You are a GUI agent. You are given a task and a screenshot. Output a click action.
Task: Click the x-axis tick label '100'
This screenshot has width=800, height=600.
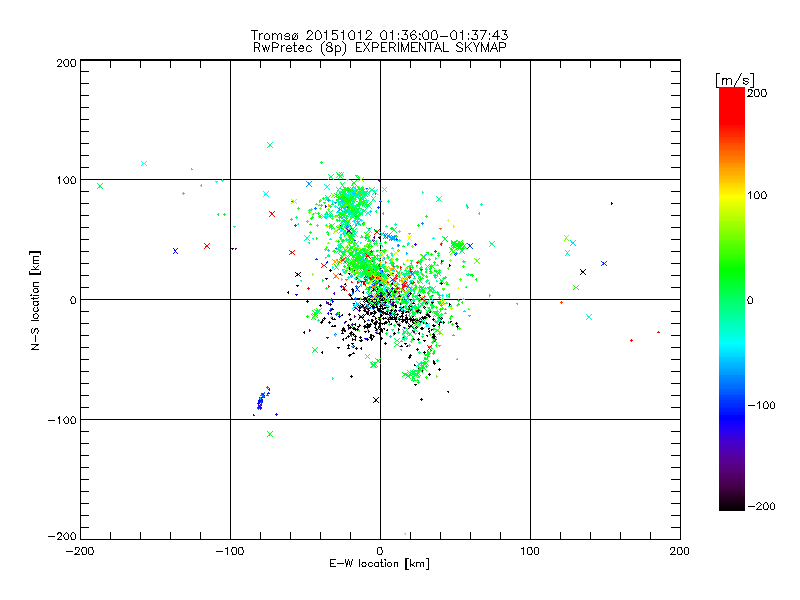point(530,551)
